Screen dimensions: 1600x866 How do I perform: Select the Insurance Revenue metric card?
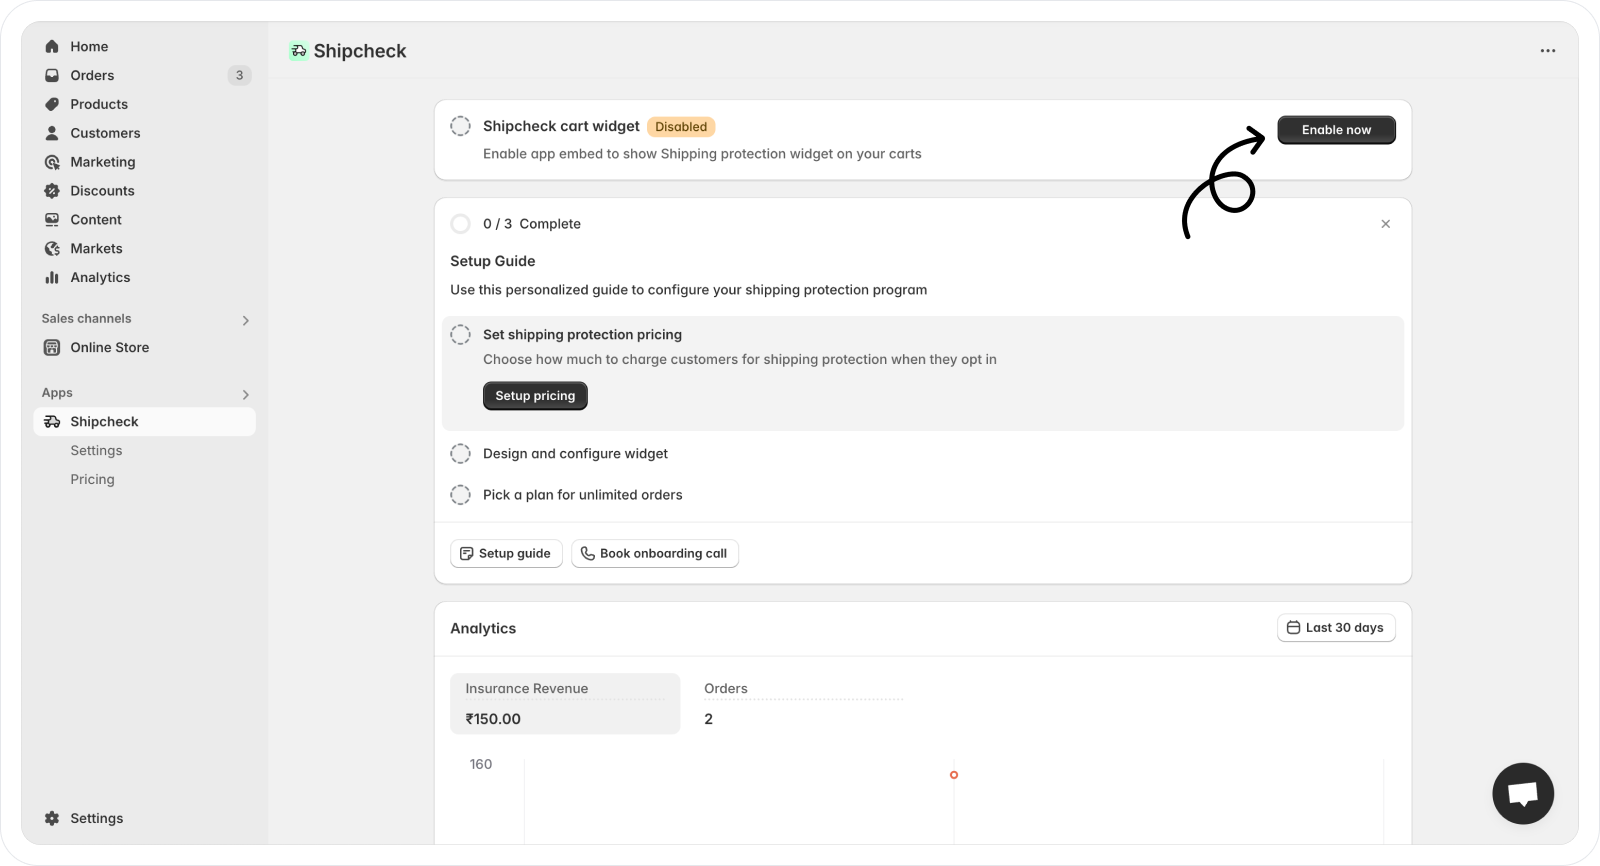(x=565, y=704)
